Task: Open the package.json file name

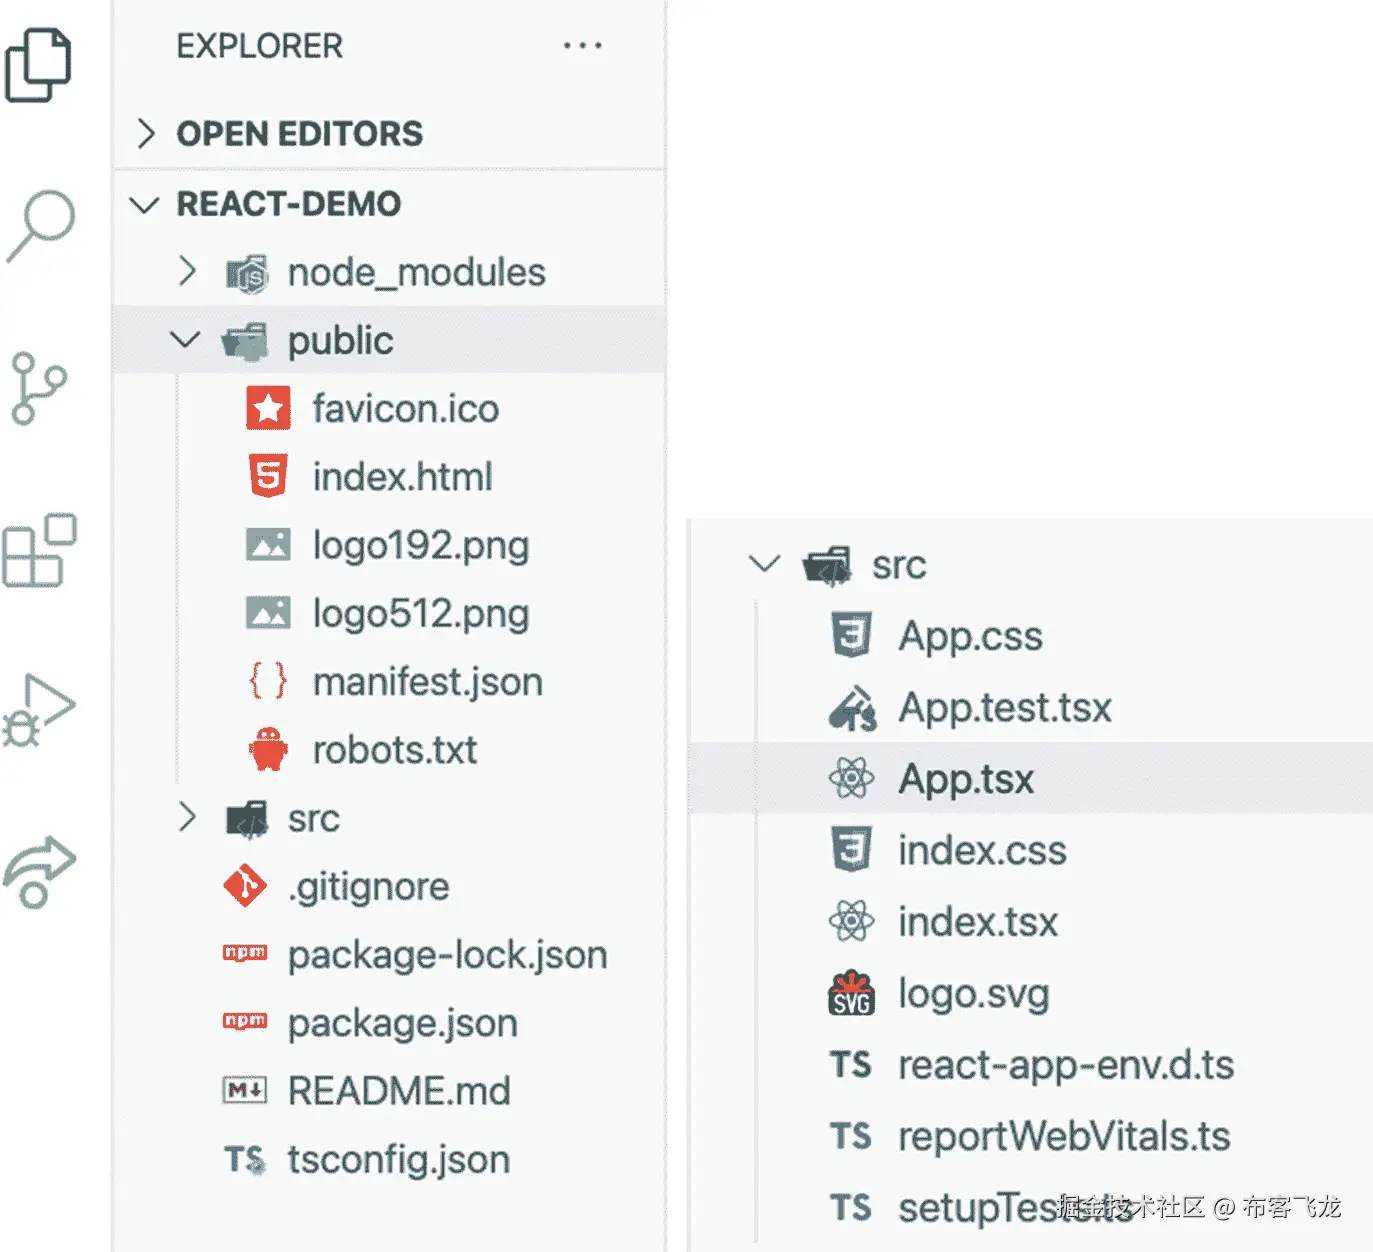Action: click(402, 1023)
